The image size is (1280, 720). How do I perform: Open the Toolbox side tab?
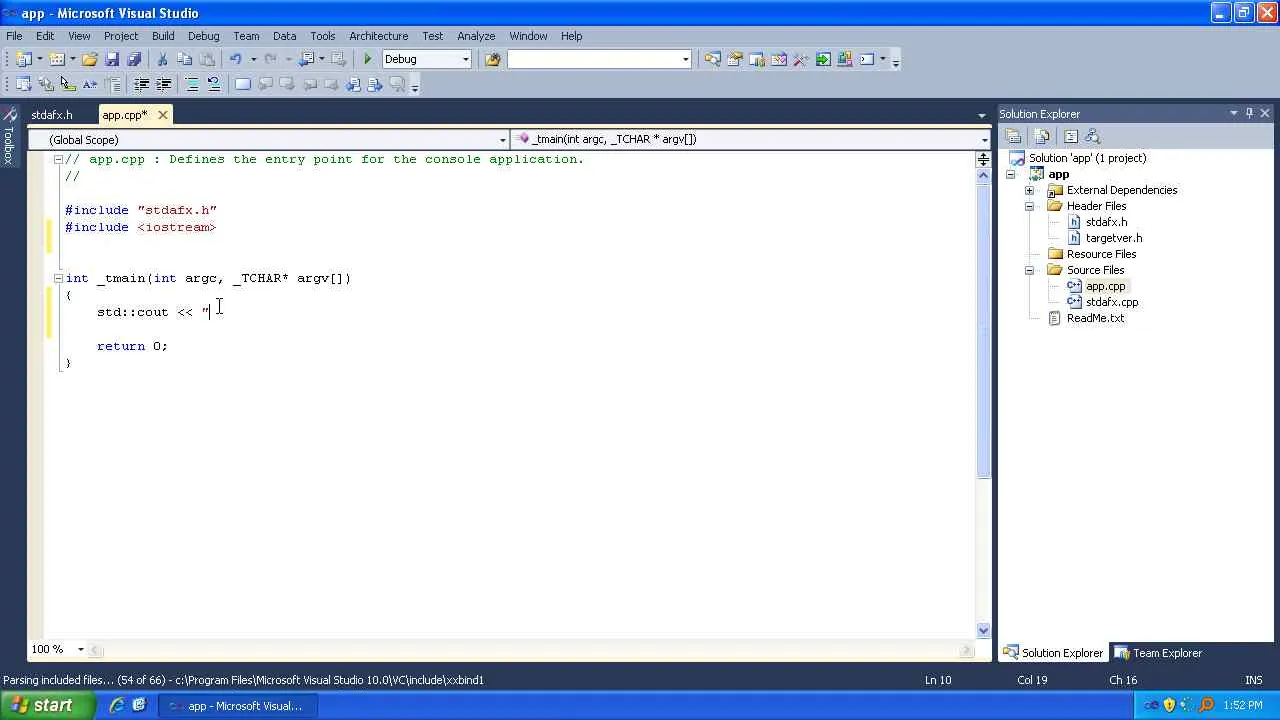(x=9, y=137)
